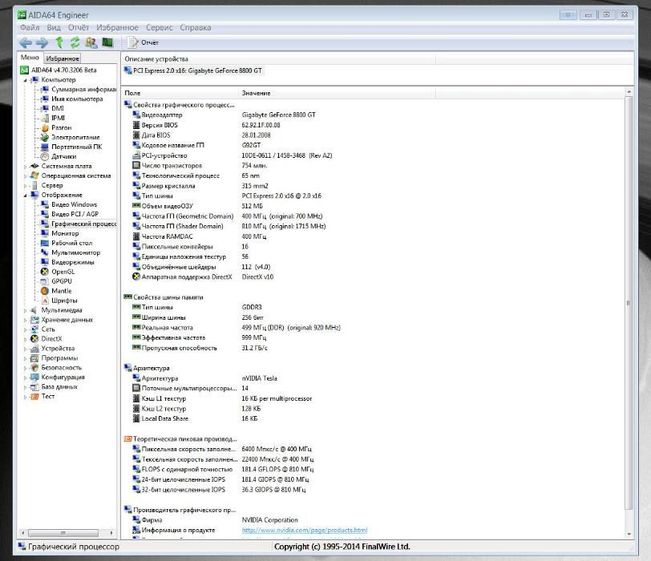Switch to the Меню tab

tap(30, 57)
